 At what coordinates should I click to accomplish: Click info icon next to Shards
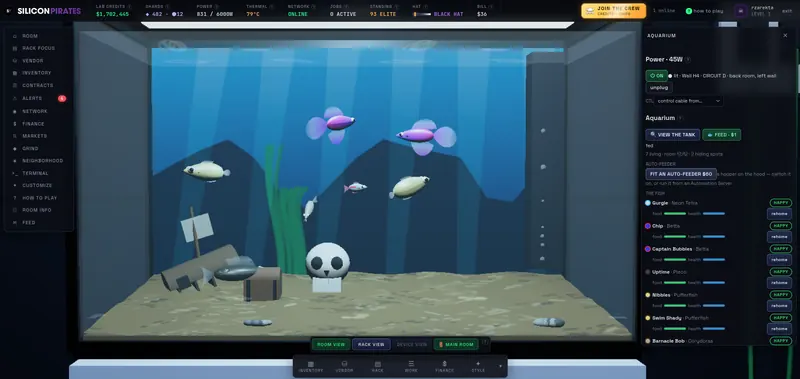click(167, 7)
